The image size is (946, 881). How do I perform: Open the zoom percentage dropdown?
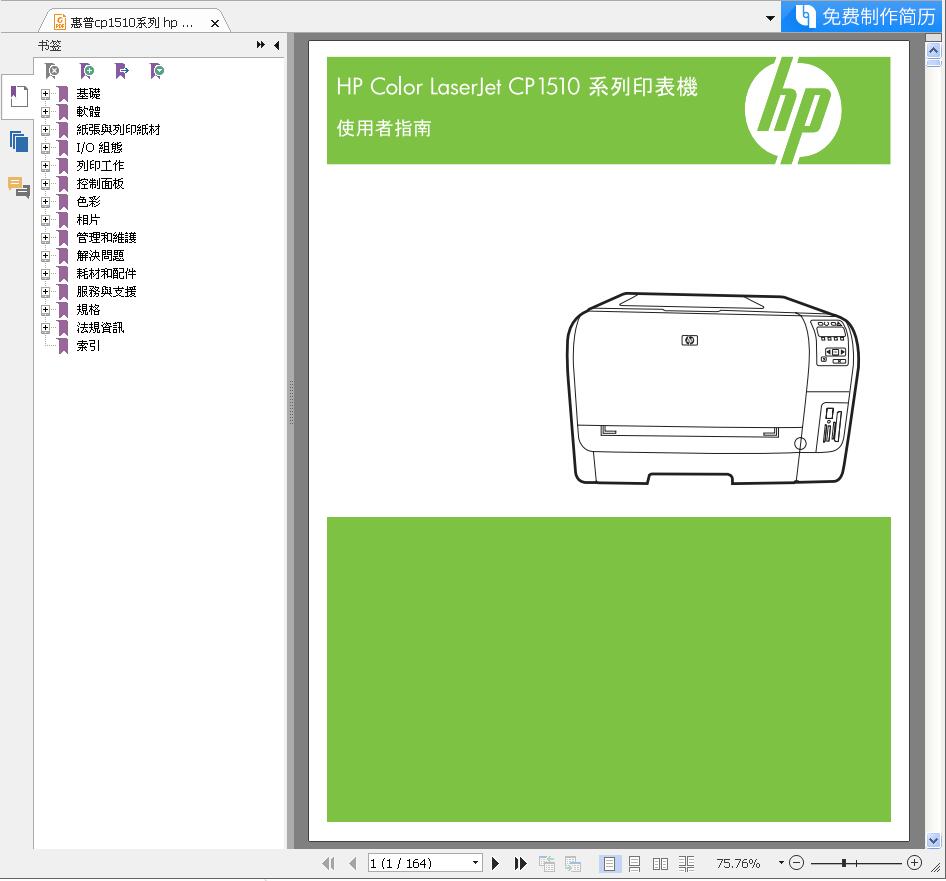781,863
